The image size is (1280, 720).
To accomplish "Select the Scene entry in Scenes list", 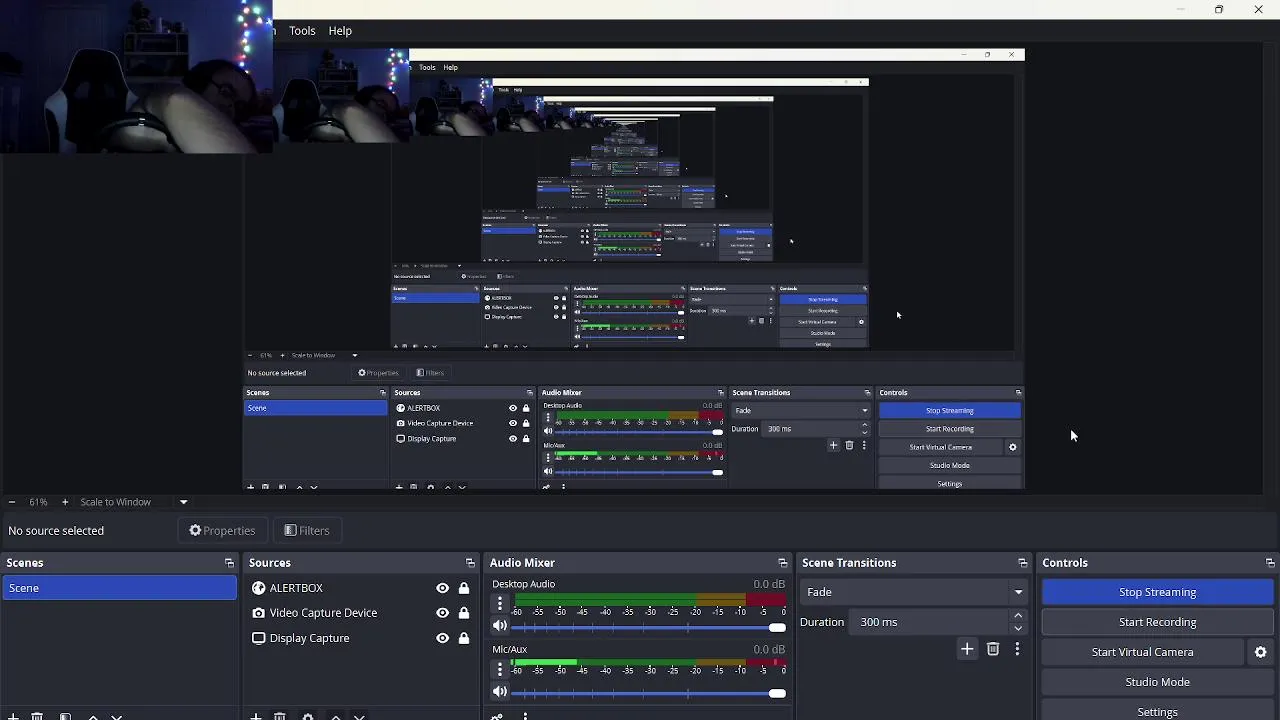I will point(119,588).
